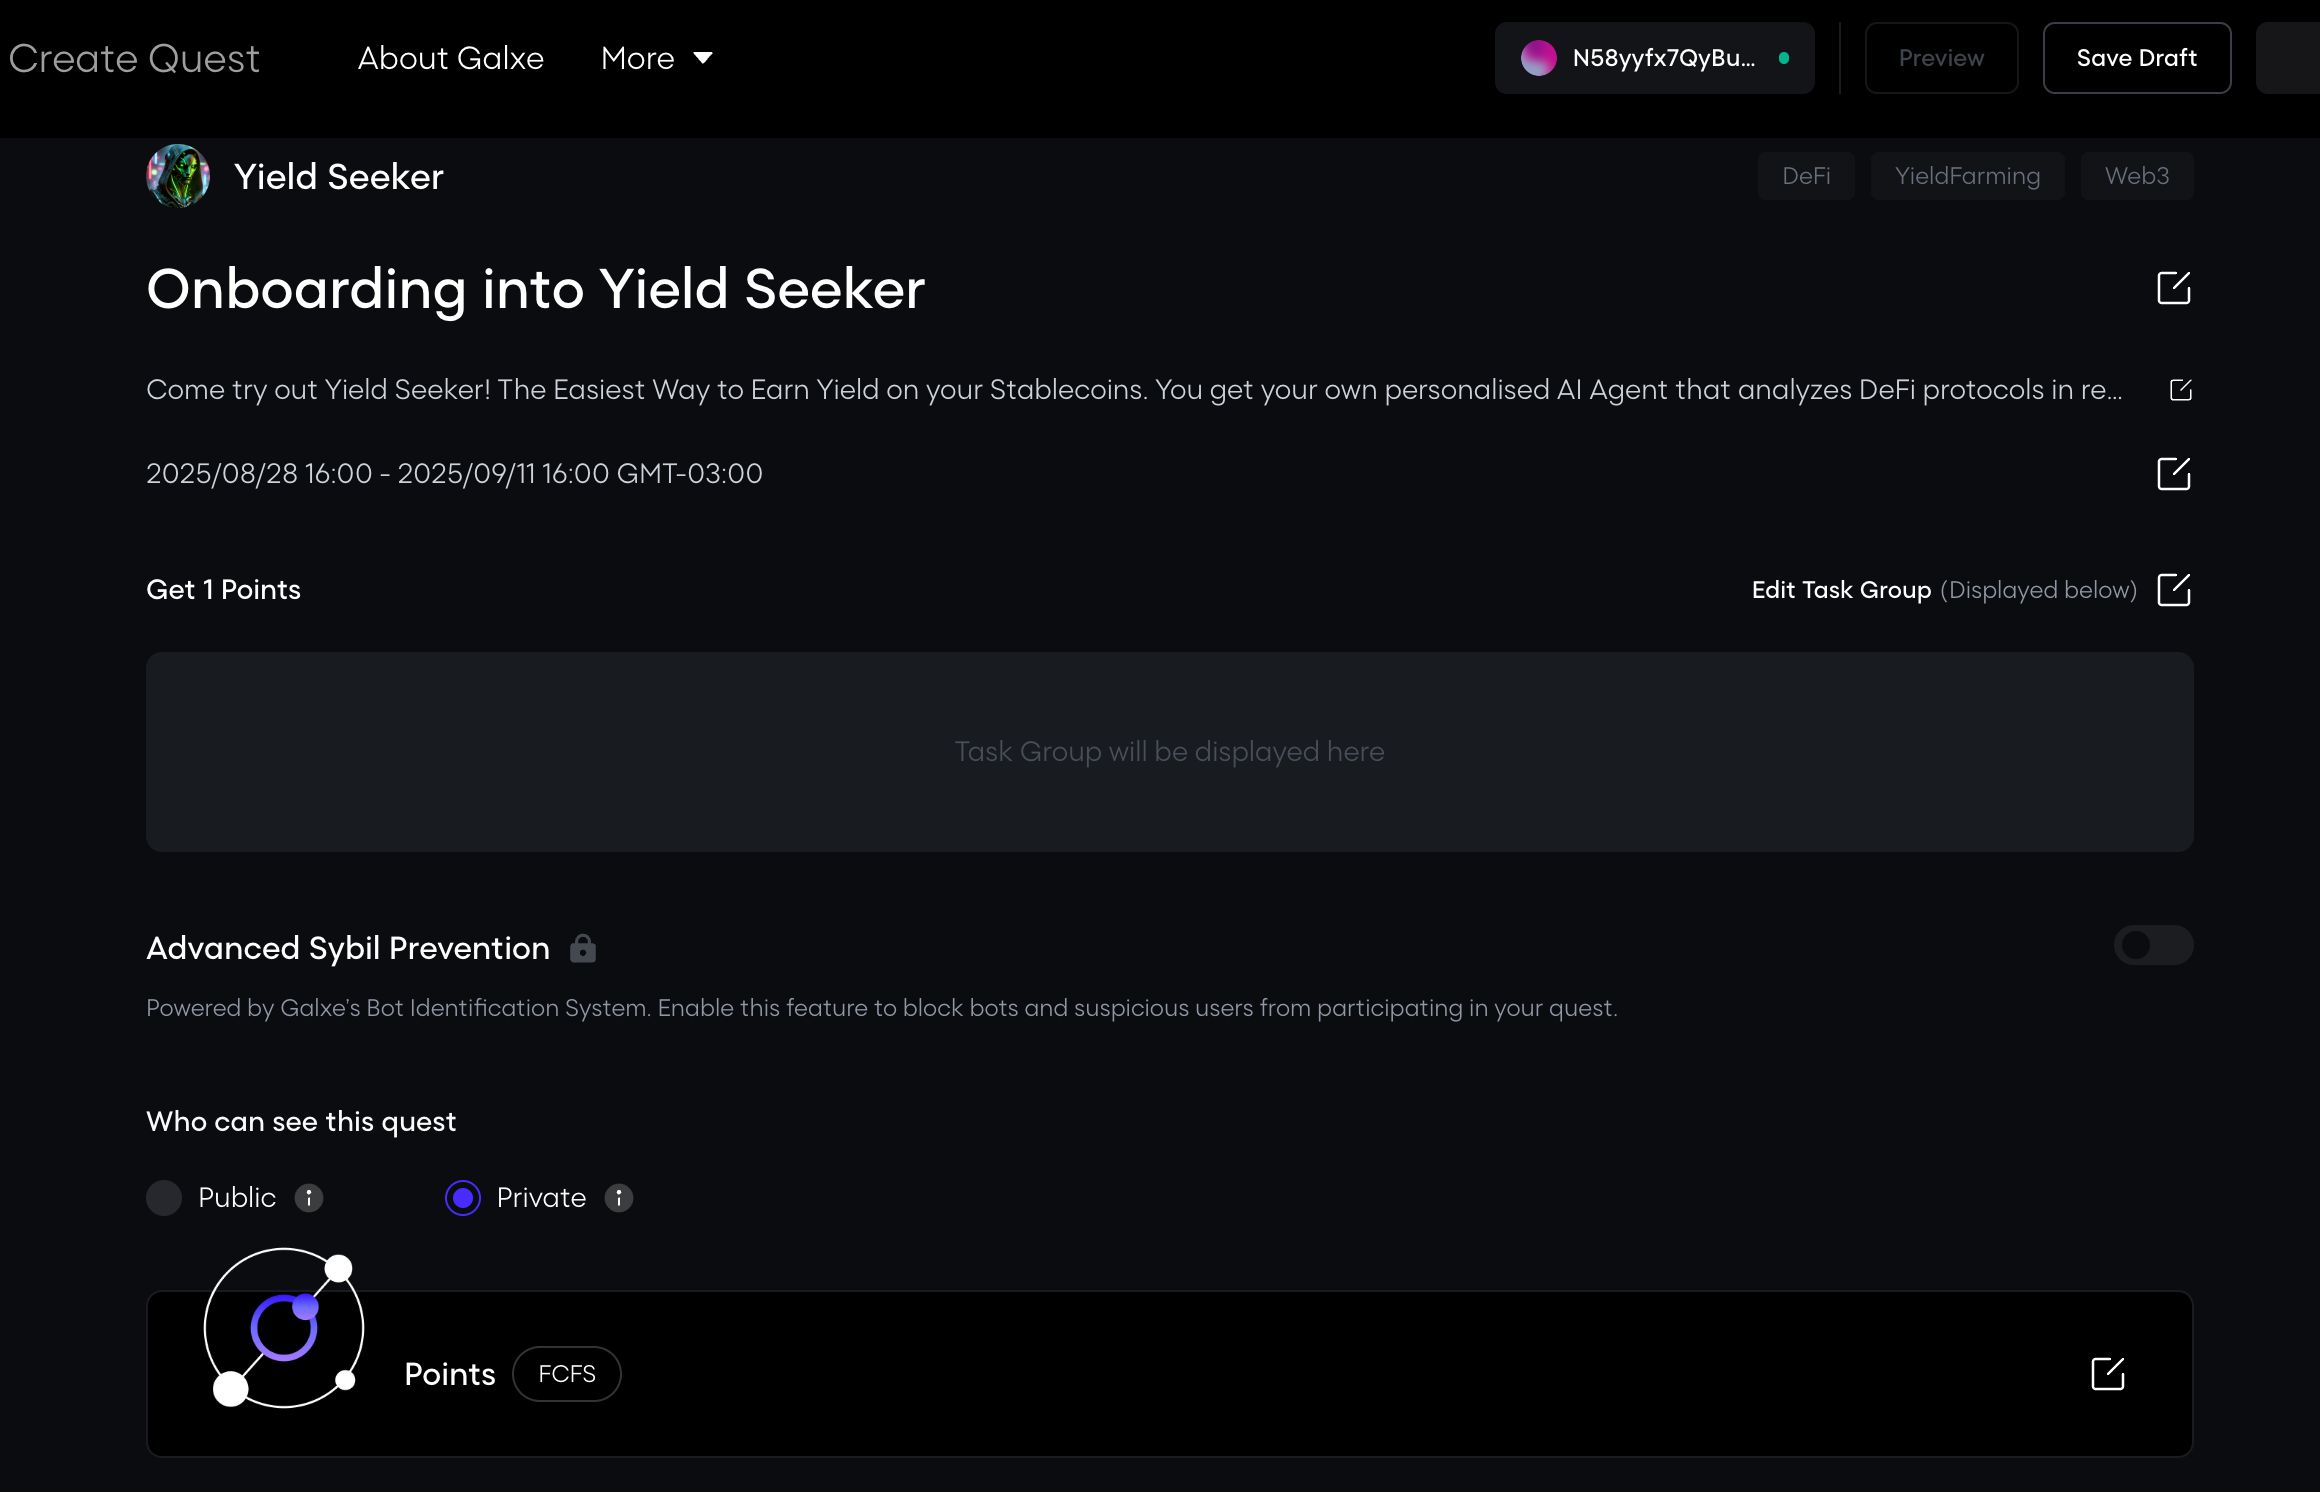This screenshot has height=1492, width=2320.
Task: Click the info icon next to Private
Action: (x=618, y=1198)
